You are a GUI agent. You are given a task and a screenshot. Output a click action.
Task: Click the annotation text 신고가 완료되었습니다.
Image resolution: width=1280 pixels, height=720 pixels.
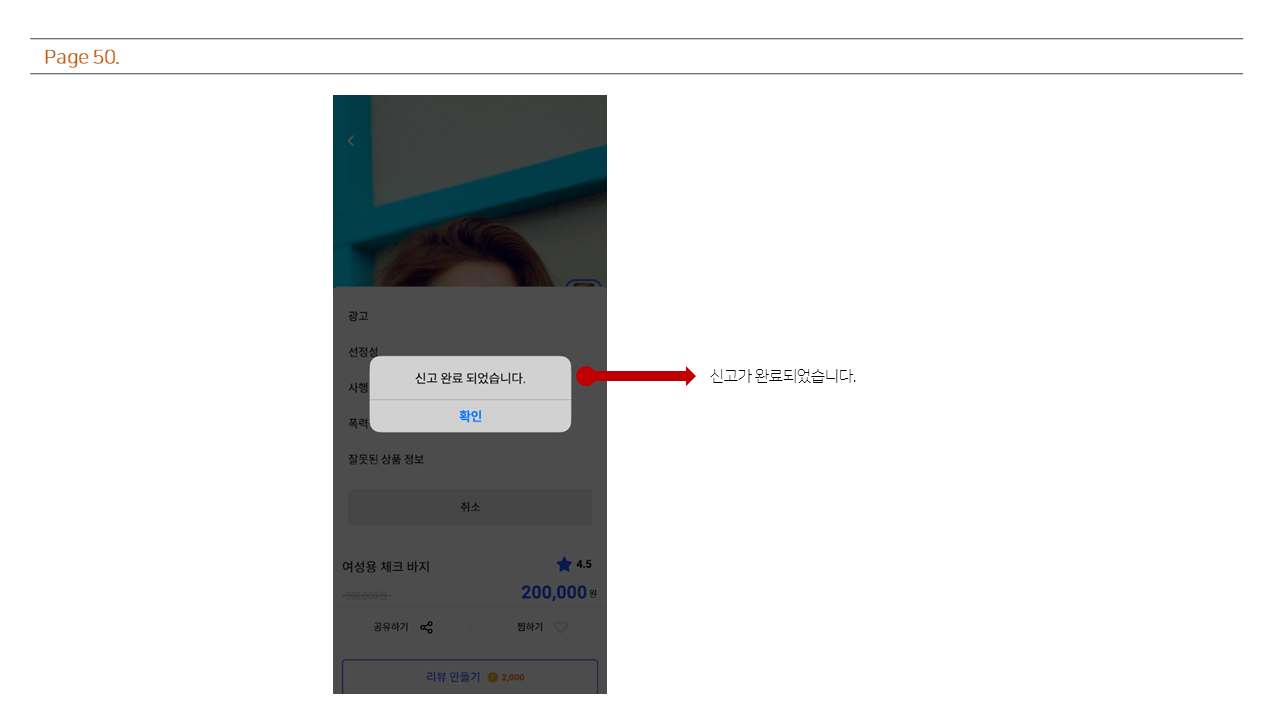coord(783,376)
